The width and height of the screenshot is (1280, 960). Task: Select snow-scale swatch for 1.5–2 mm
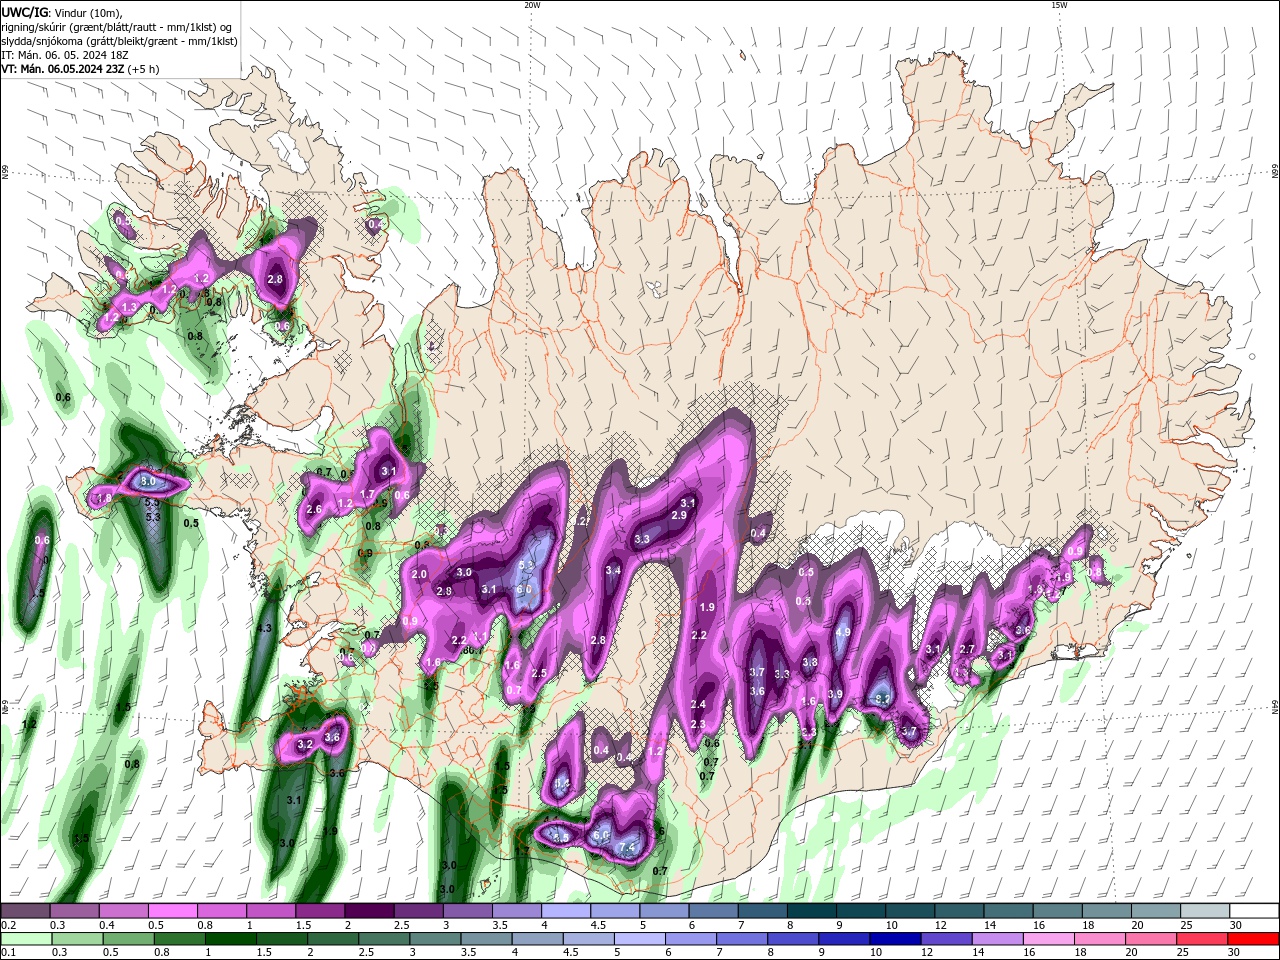[320, 911]
